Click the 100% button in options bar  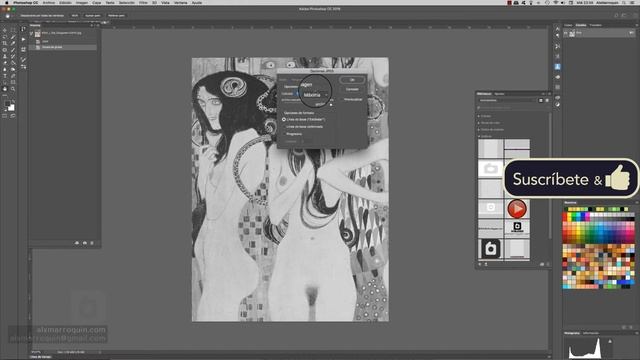[x=75, y=16]
